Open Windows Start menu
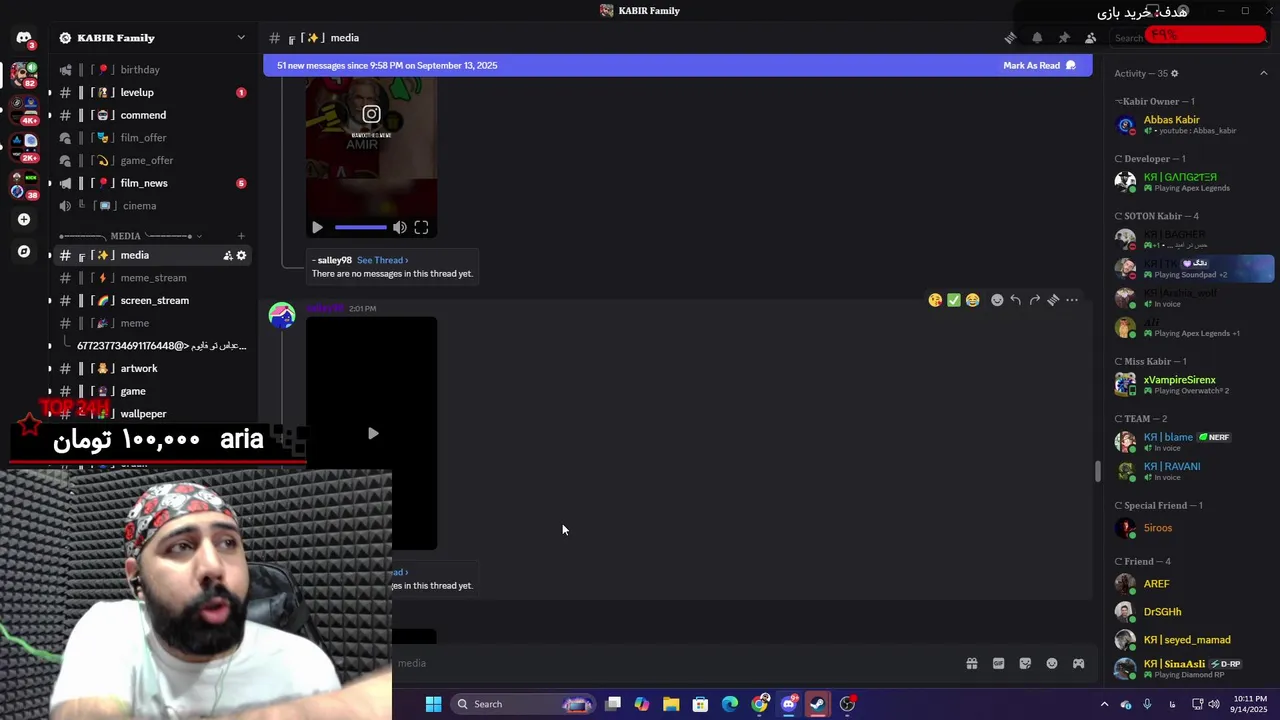The width and height of the screenshot is (1280, 720). (x=433, y=704)
